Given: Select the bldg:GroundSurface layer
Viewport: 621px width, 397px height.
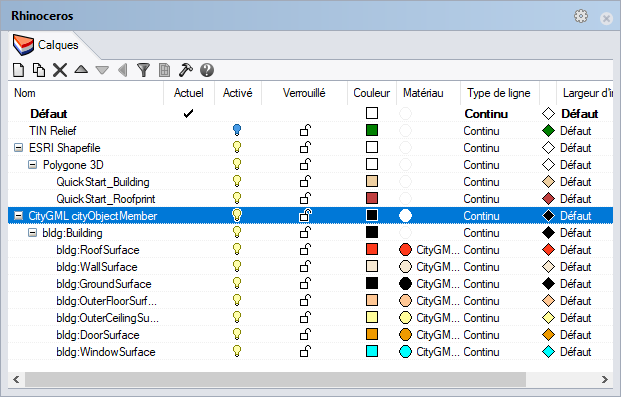Looking at the screenshot, I should 104,284.
